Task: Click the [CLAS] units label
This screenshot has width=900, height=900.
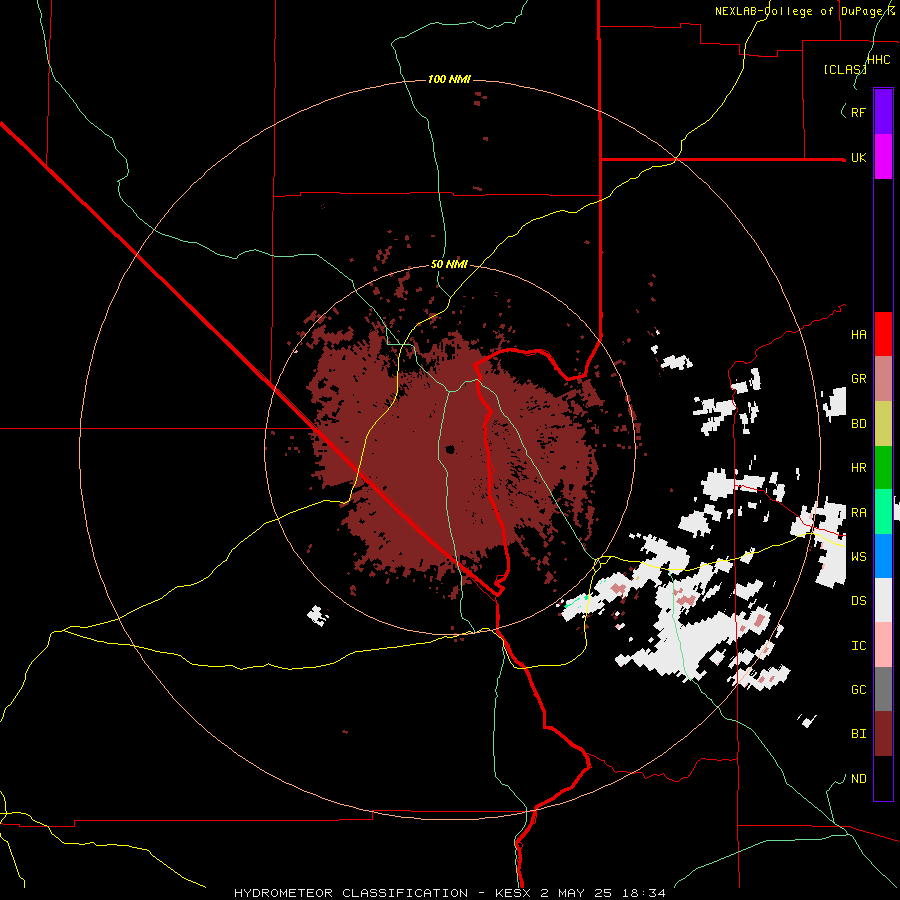Action: click(x=845, y=69)
